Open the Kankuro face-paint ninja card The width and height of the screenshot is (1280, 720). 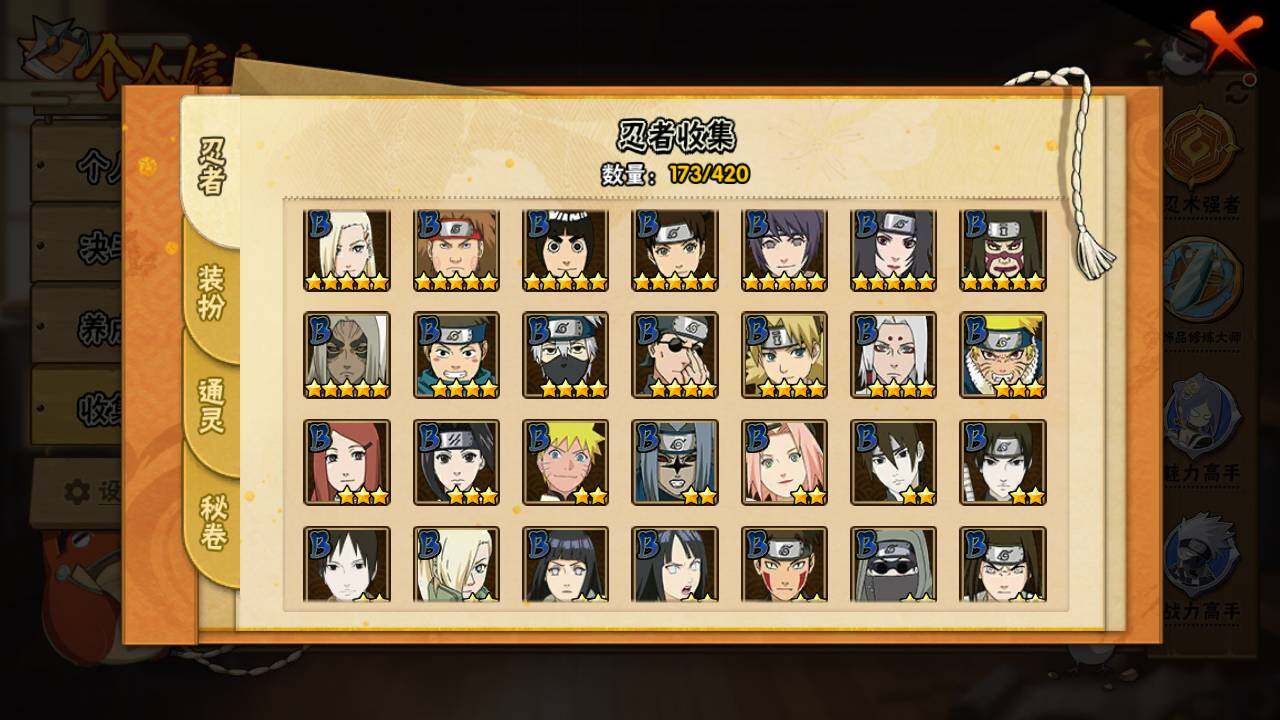click(x=1003, y=249)
